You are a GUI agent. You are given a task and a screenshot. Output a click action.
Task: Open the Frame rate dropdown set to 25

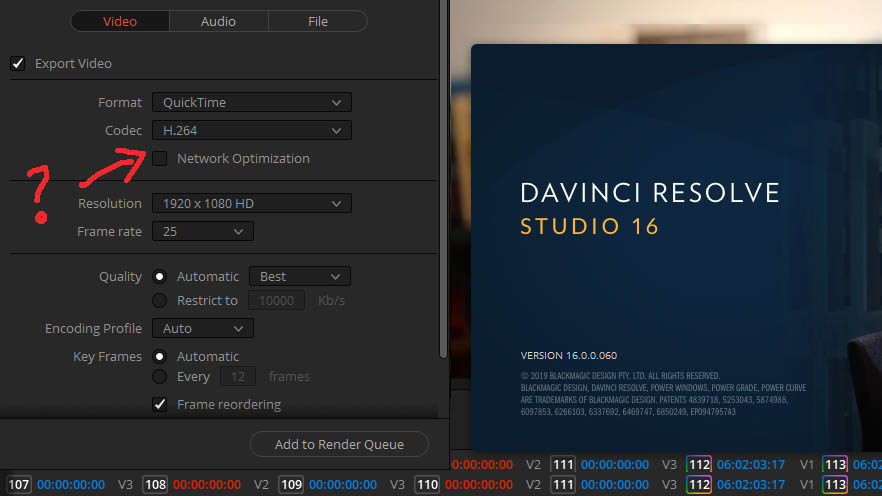(202, 232)
